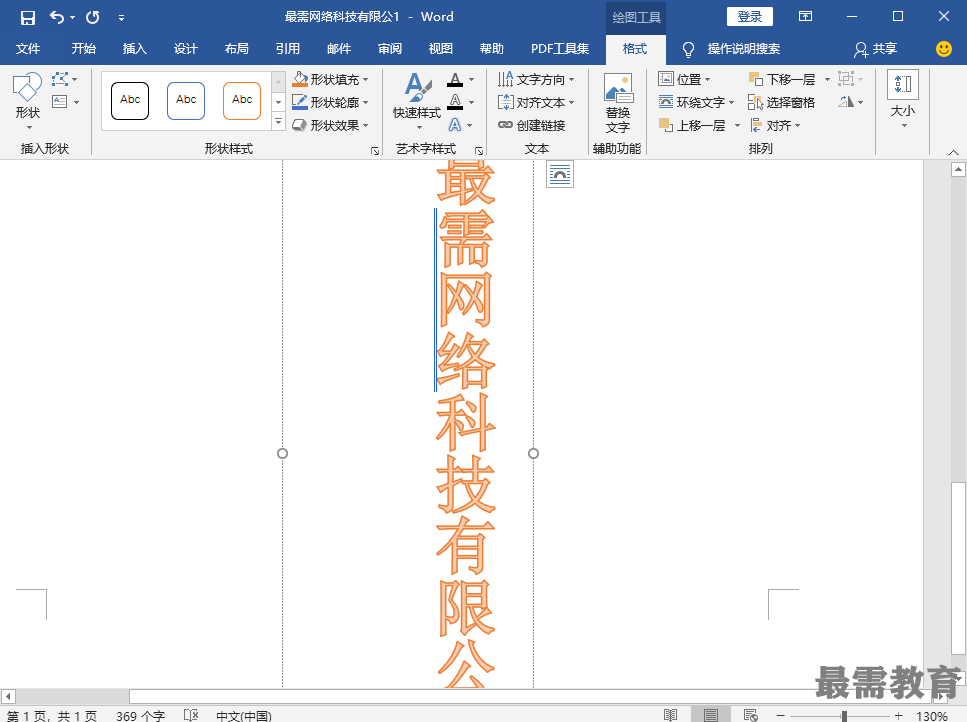The image size is (967, 722).
Task: Open the 形状 (Shapes) gallery
Action: pyautogui.click(x=28, y=102)
